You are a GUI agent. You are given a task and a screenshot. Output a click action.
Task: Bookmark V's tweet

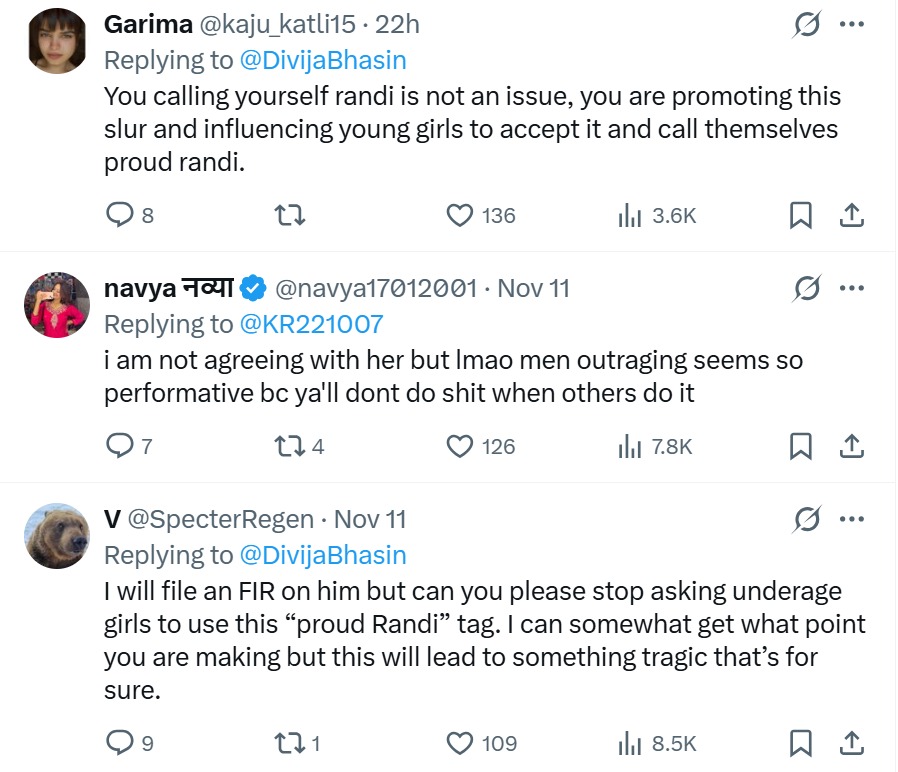(x=800, y=742)
